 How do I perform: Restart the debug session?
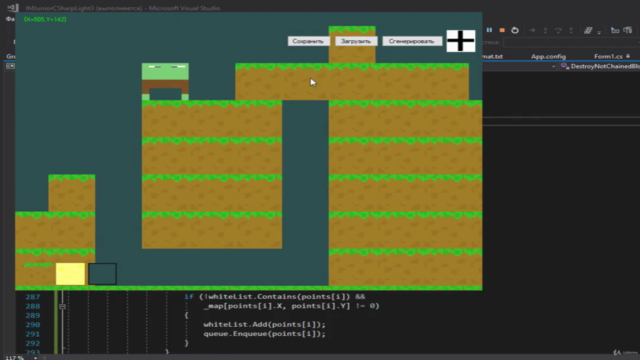(x=515, y=30)
